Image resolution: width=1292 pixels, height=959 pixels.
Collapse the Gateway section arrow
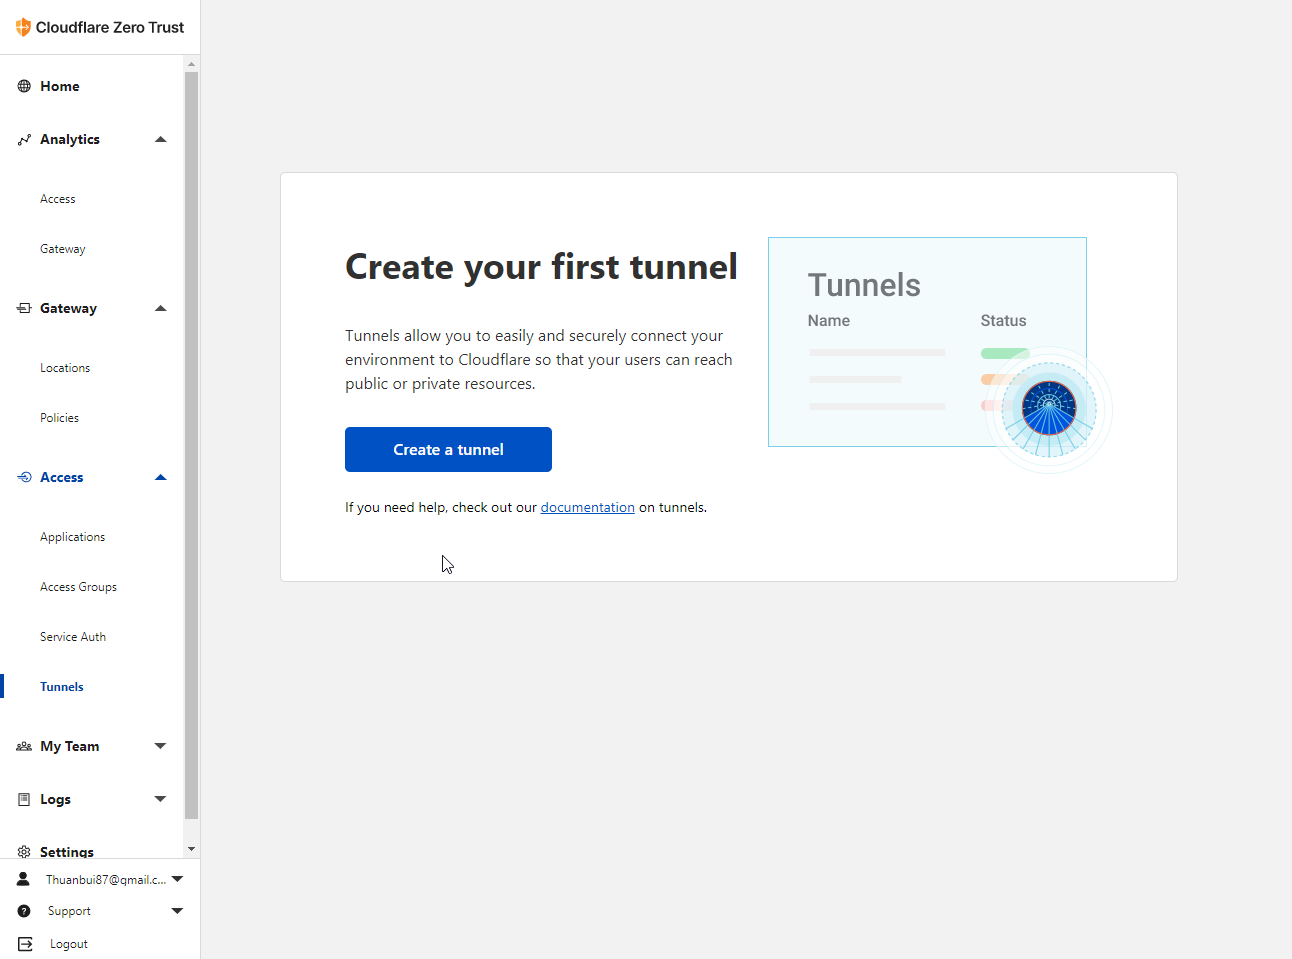point(160,308)
